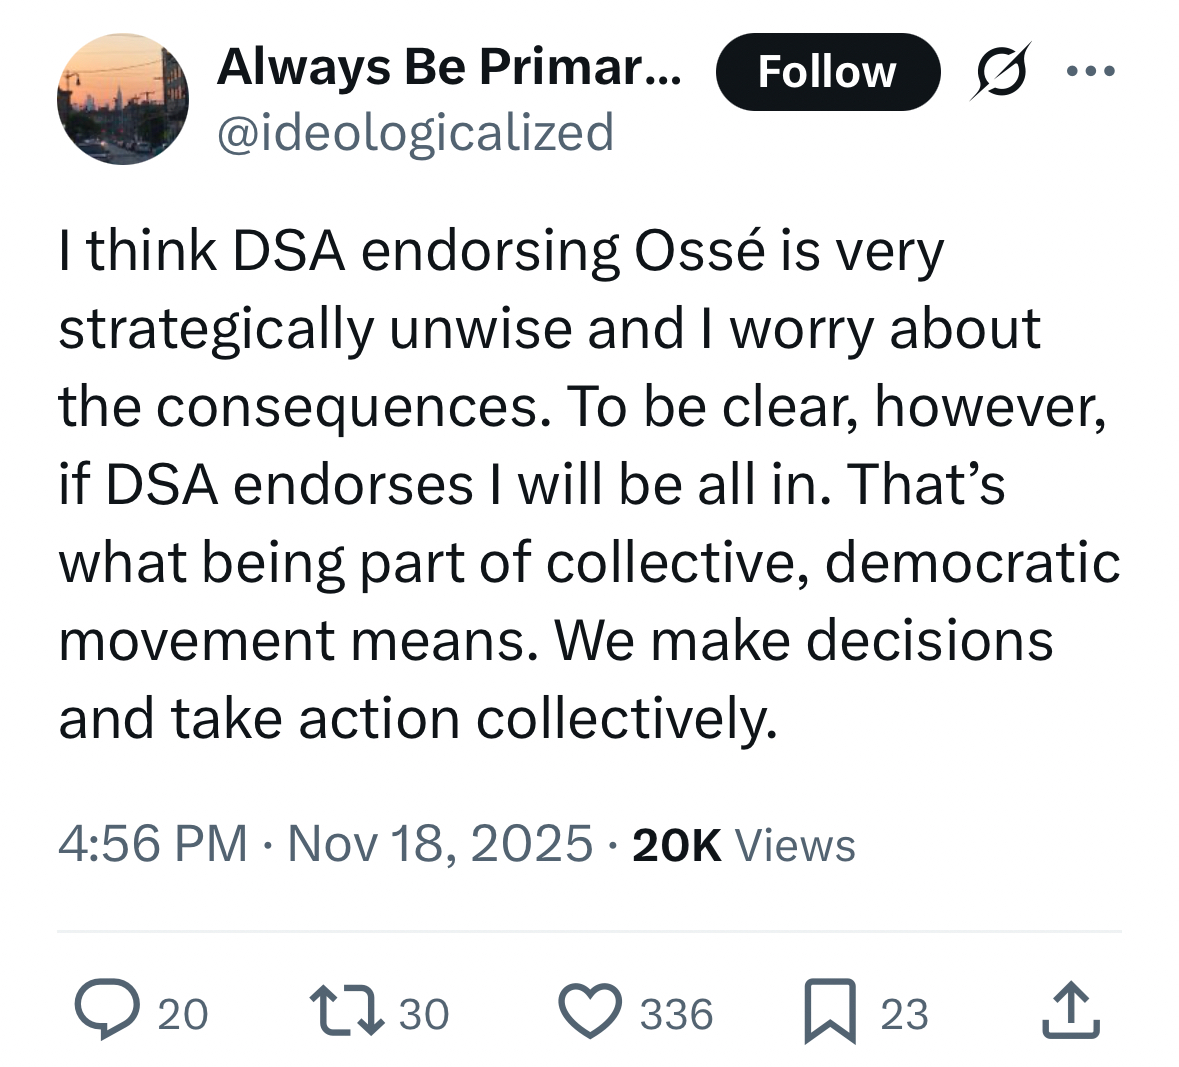
Task: Repost this tweet using the arrows icon
Action: [346, 1011]
